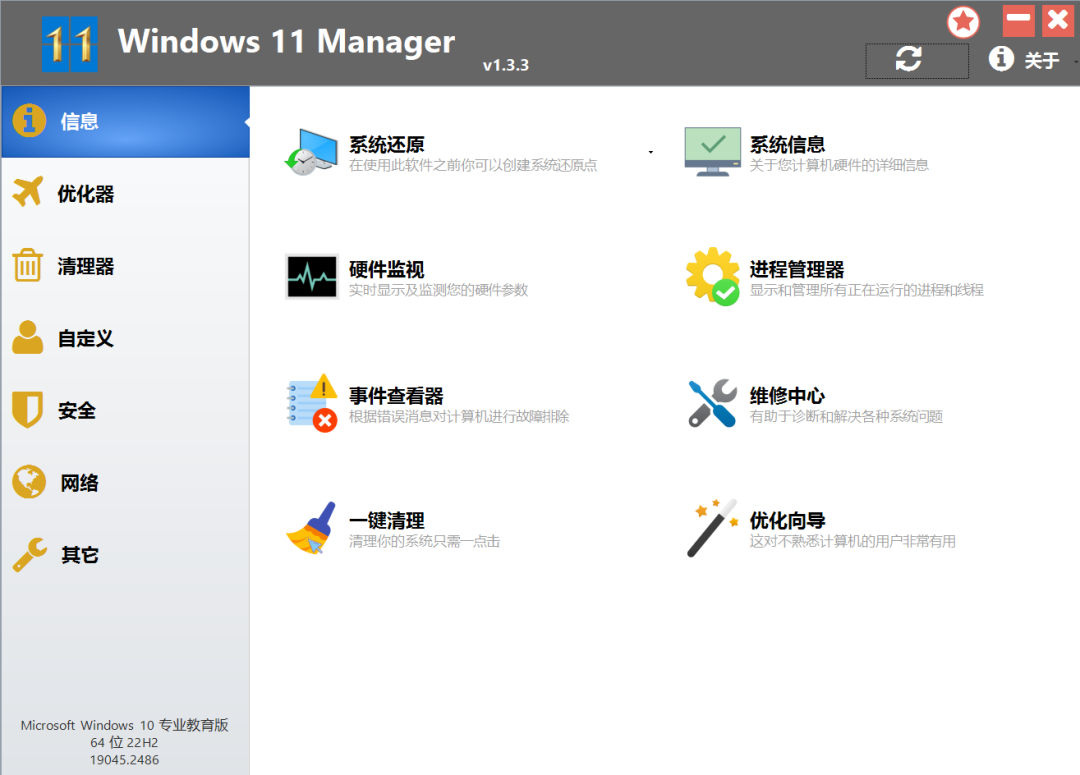The height and width of the screenshot is (775, 1080).
Task: Click description 有助于诊断和解决各种系统问题
Action: [x=846, y=417]
